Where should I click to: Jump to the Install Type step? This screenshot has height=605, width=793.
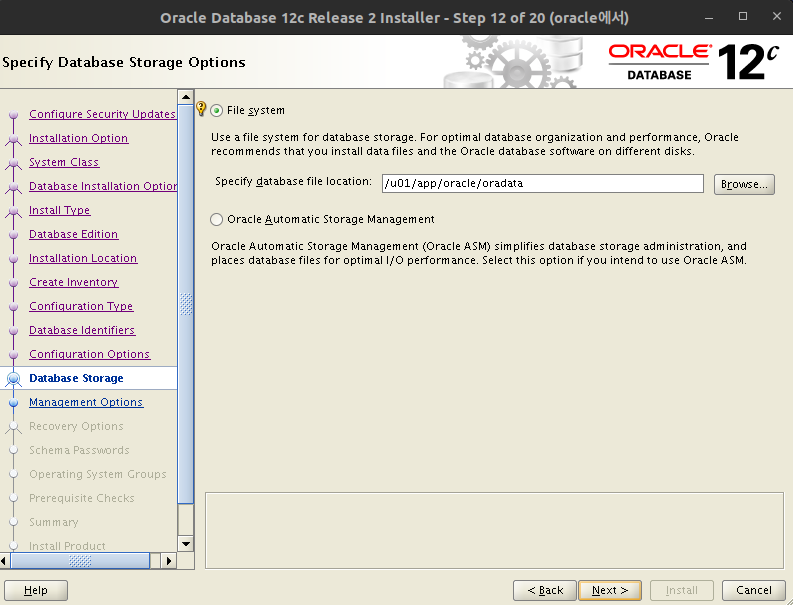[x=59, y=210]
